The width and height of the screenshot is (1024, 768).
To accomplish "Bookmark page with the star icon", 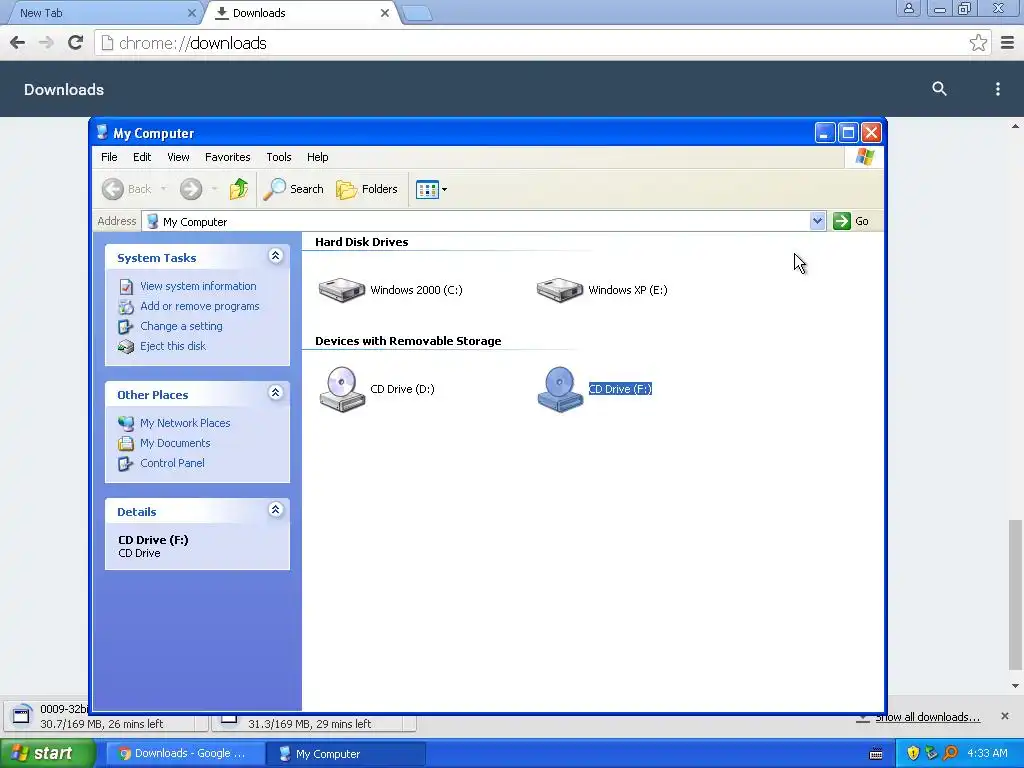I will [978, 43].
